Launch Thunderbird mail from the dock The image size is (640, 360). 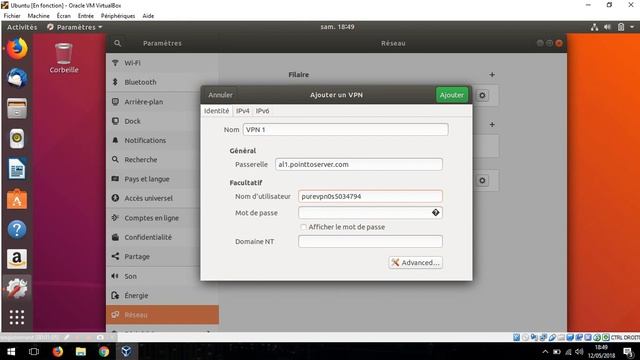coord(17,78)
